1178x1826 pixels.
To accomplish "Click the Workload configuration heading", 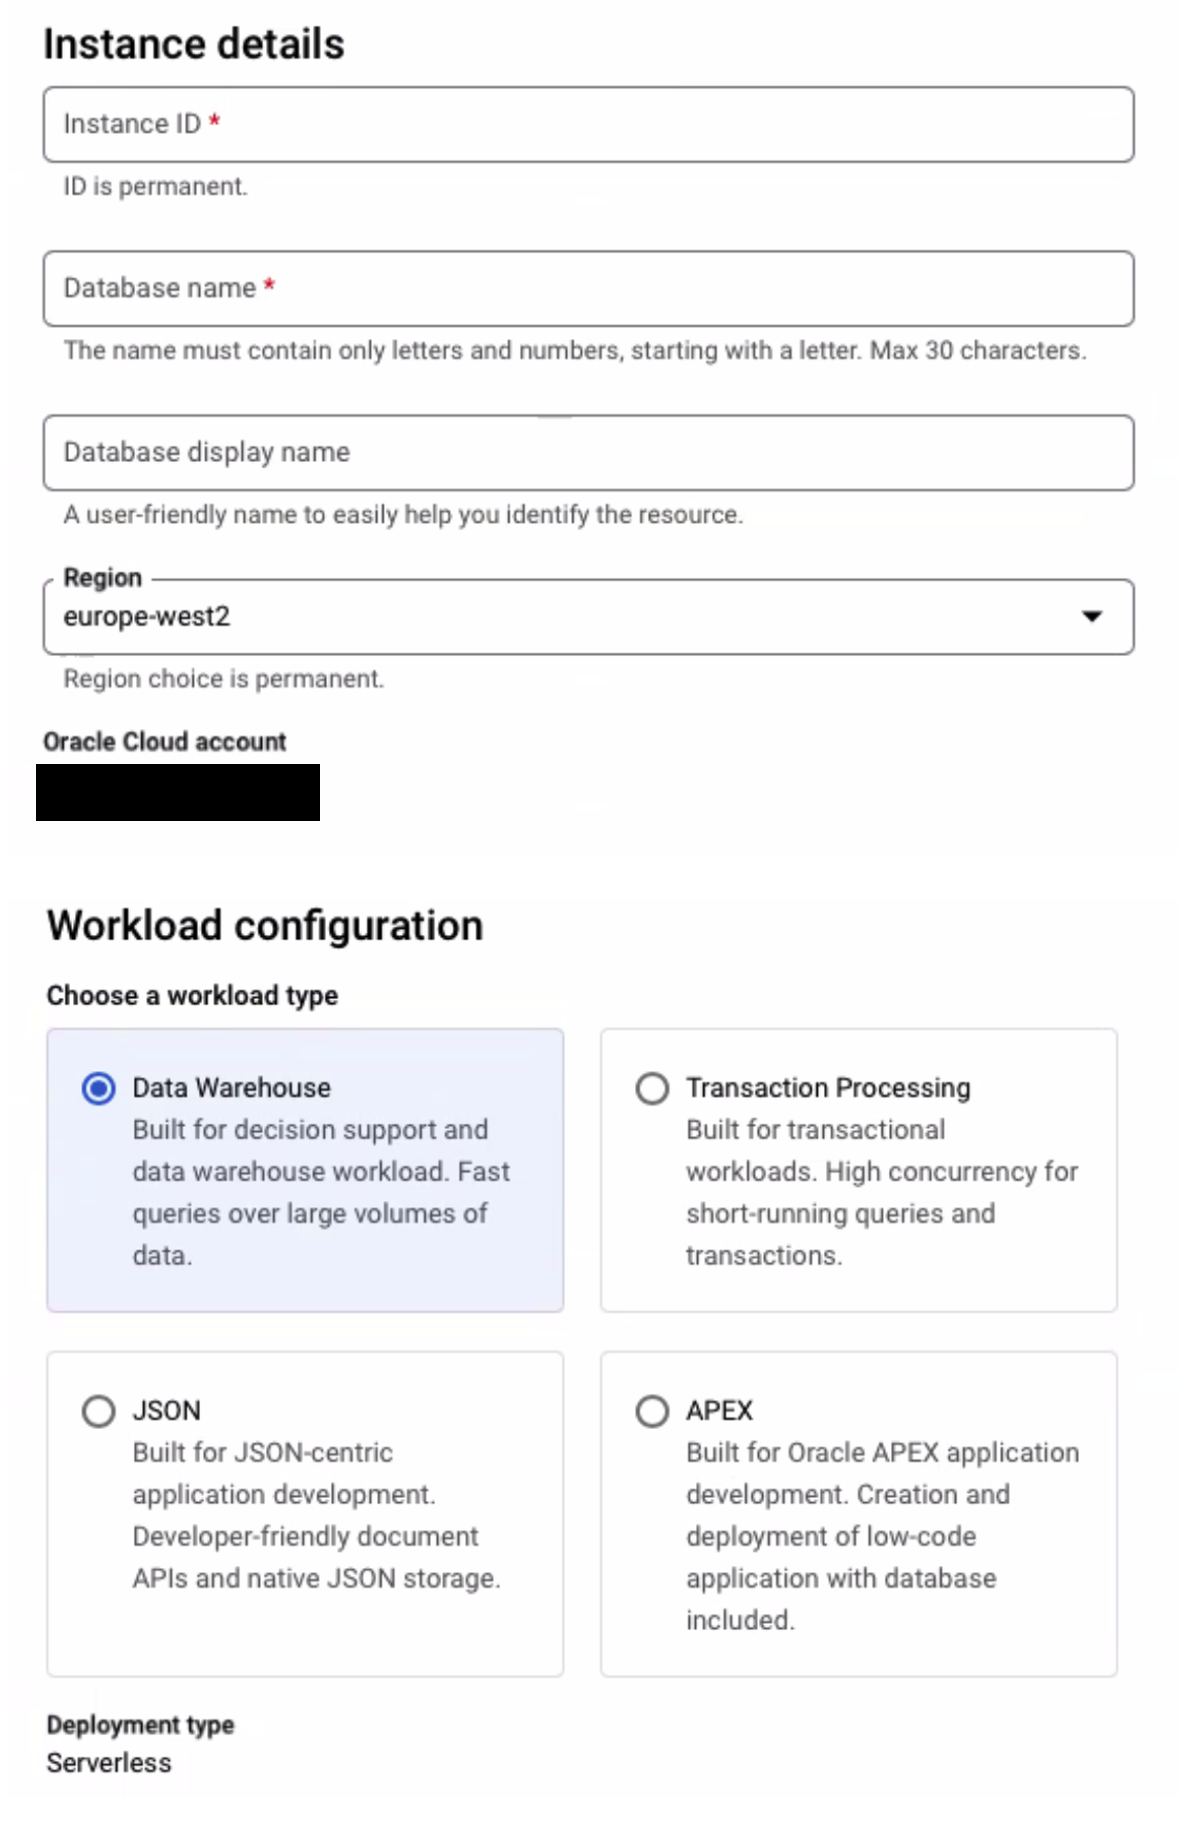I will tap(264, 924).
